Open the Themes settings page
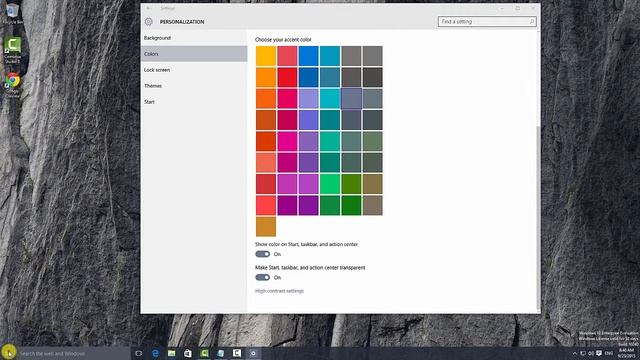The image size is (640, 360). pyautogui.click(x=194, y=86)
